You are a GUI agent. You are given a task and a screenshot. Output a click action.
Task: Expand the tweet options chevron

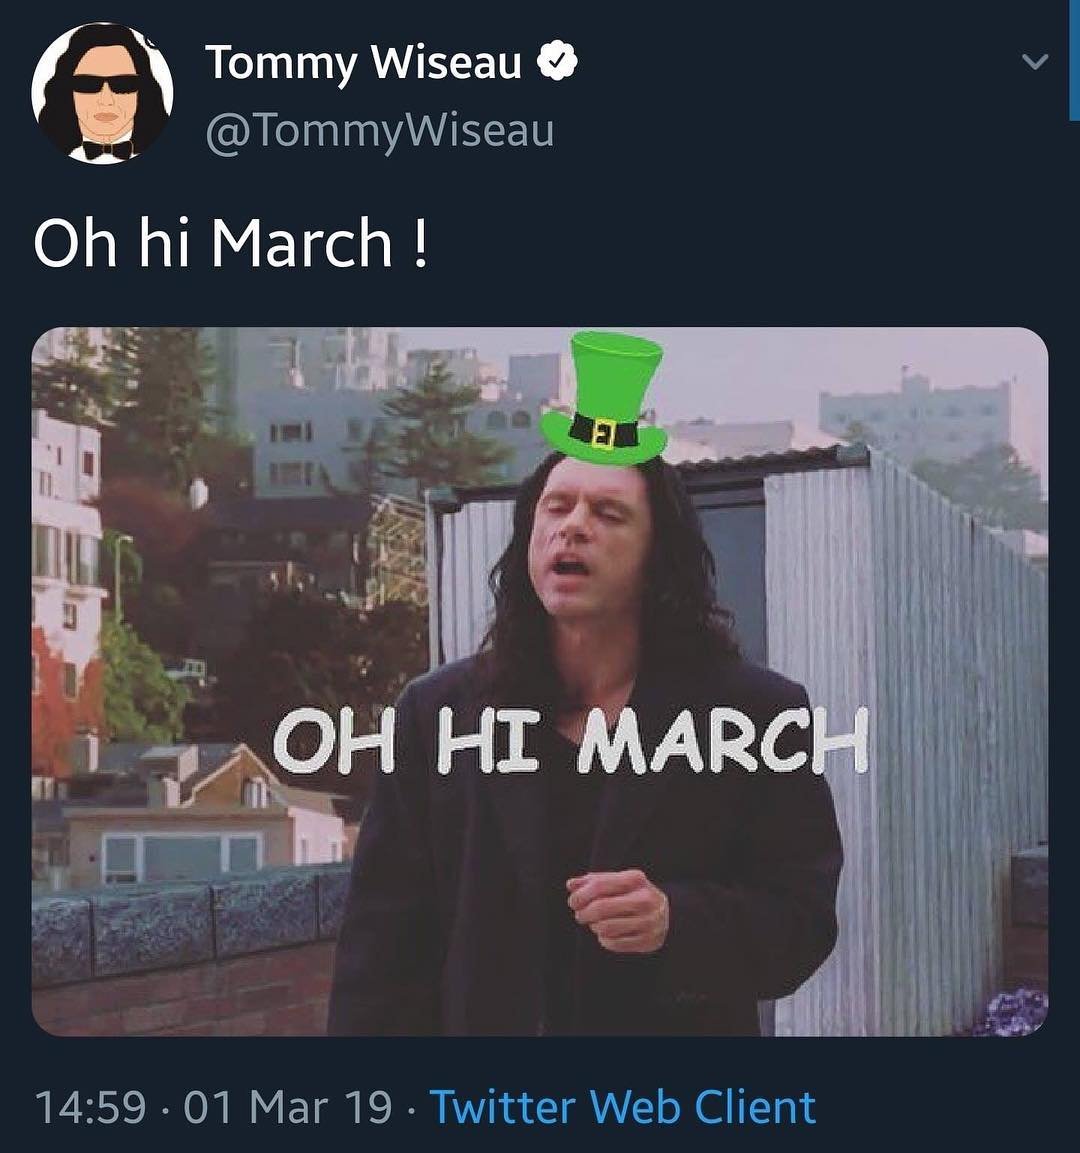(x=1036, y=62)
